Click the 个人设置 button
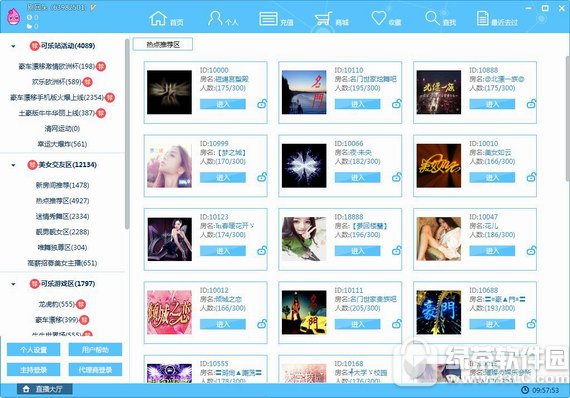 (33, 350)
